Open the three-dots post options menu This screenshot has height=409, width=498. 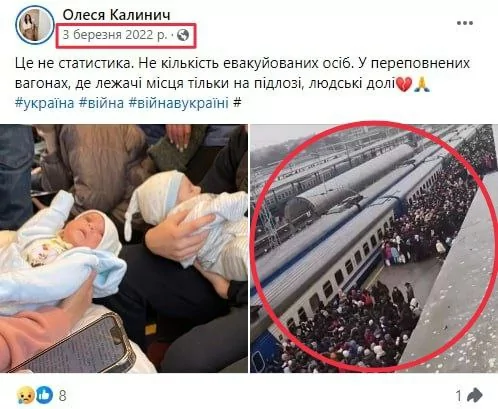tap(465, 23)
